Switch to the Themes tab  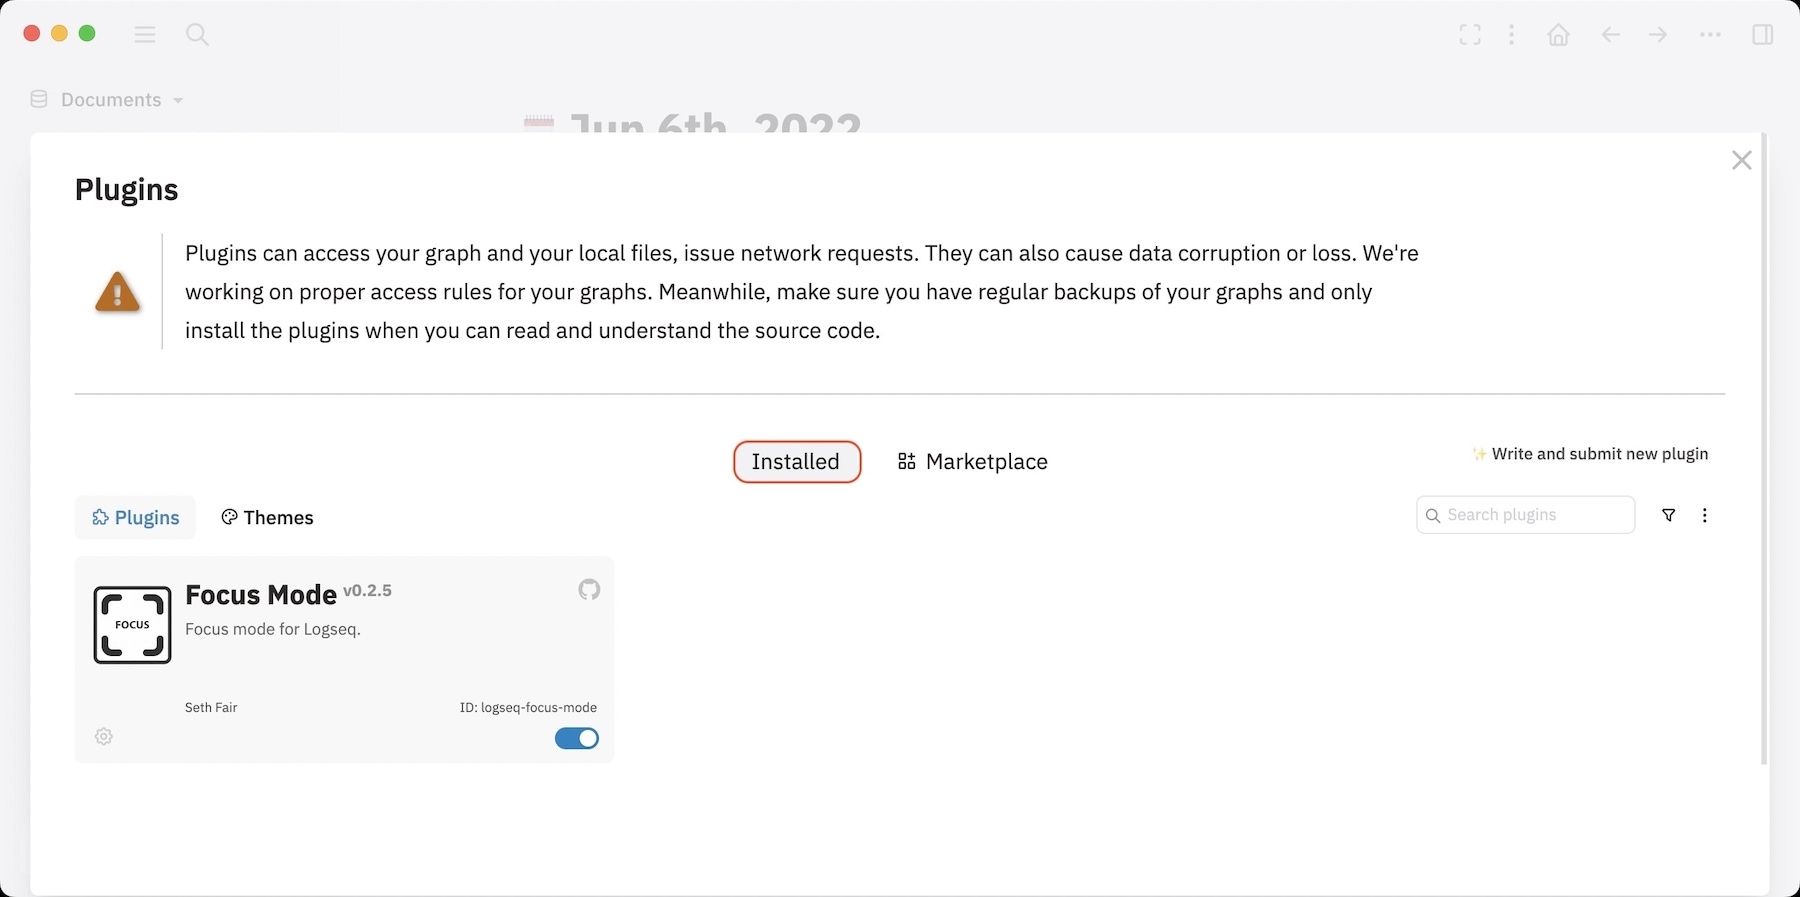click(x=267, y=518)
